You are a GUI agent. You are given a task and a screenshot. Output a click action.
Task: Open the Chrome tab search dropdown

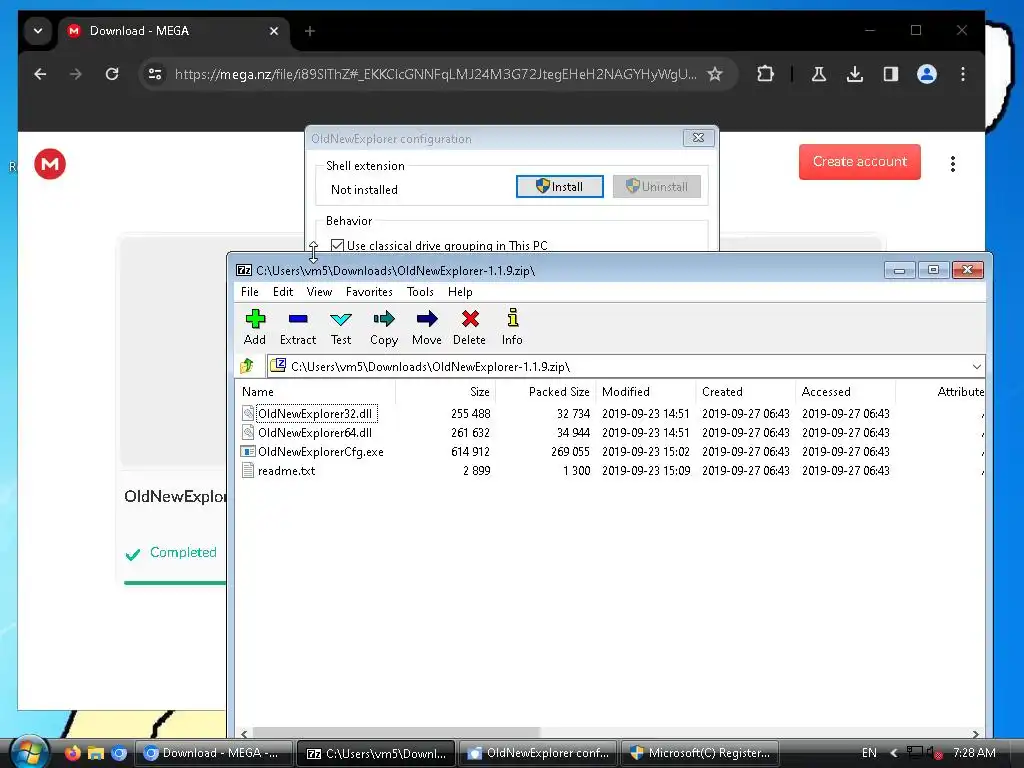pos(38,31)
